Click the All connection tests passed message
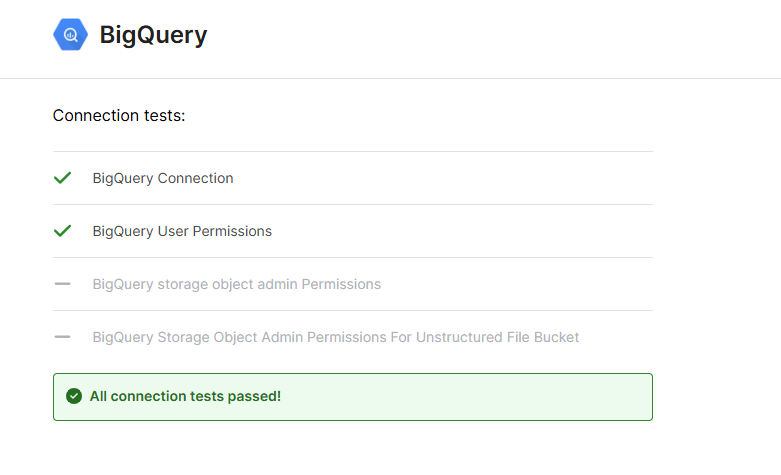781x475 pixels. click(x=185, y=396)
